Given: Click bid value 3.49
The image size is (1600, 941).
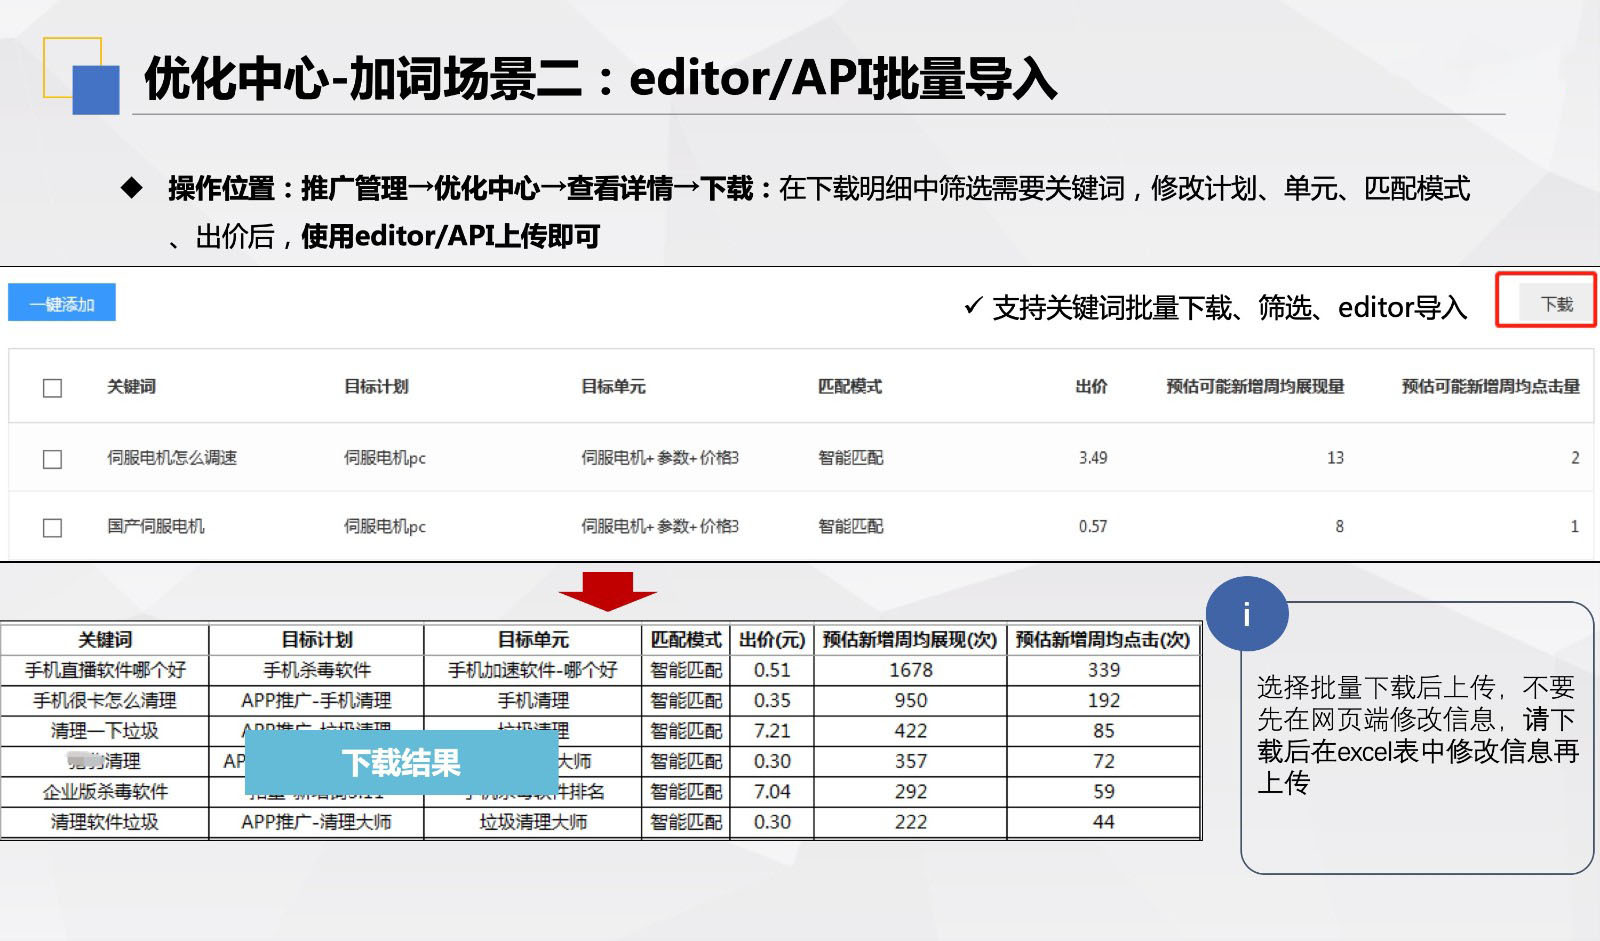Looking at the screenshot, I should point(1093,458).
